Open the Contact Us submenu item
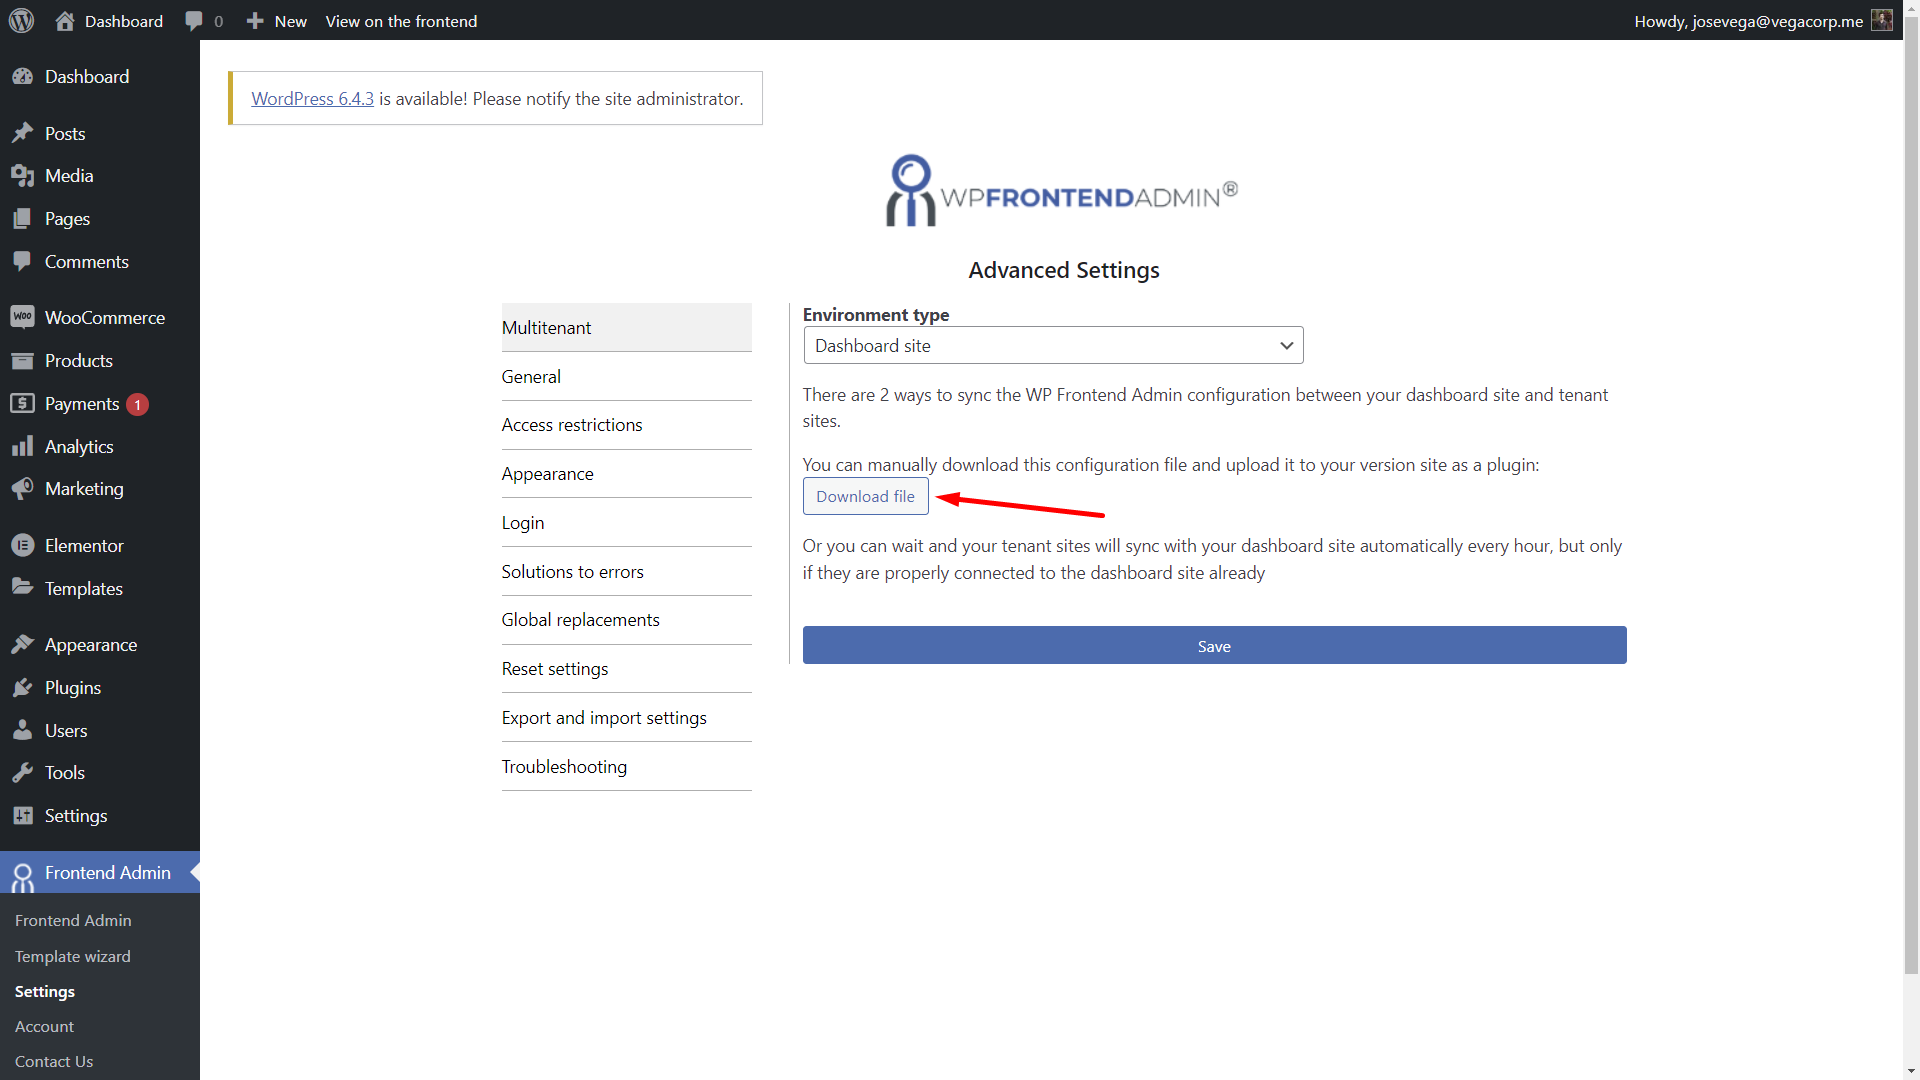1920x1080 pixels. pos(54,1061)
